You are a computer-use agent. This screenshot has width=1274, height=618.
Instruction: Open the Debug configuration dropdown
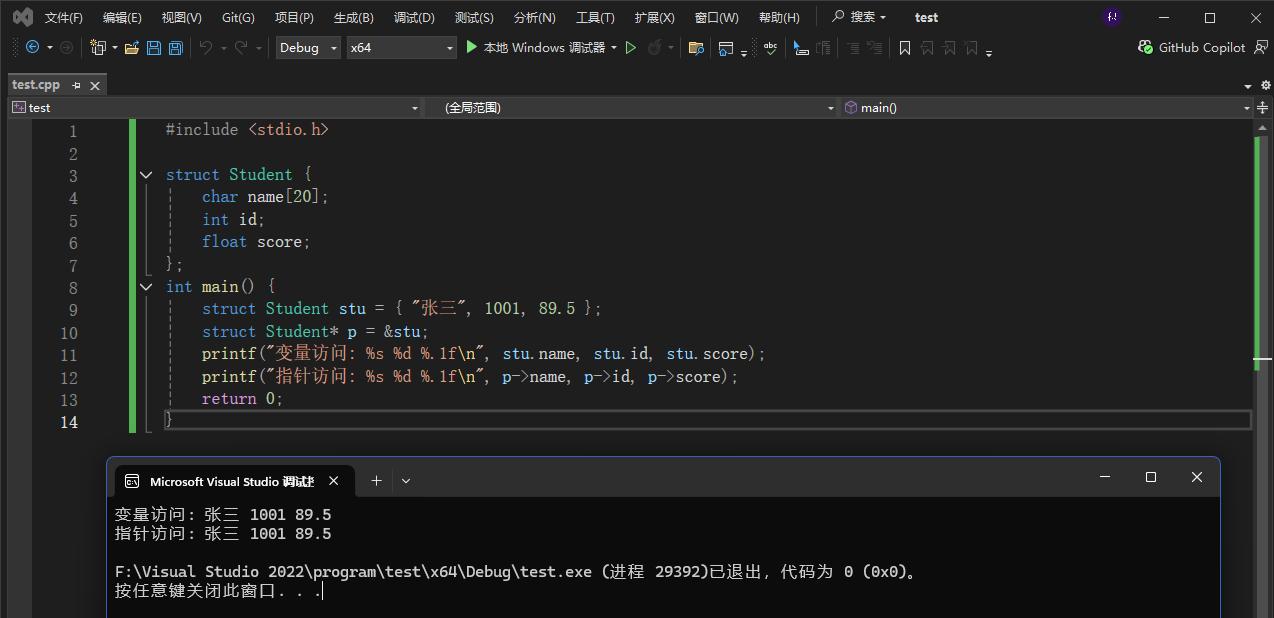(308, 47)
